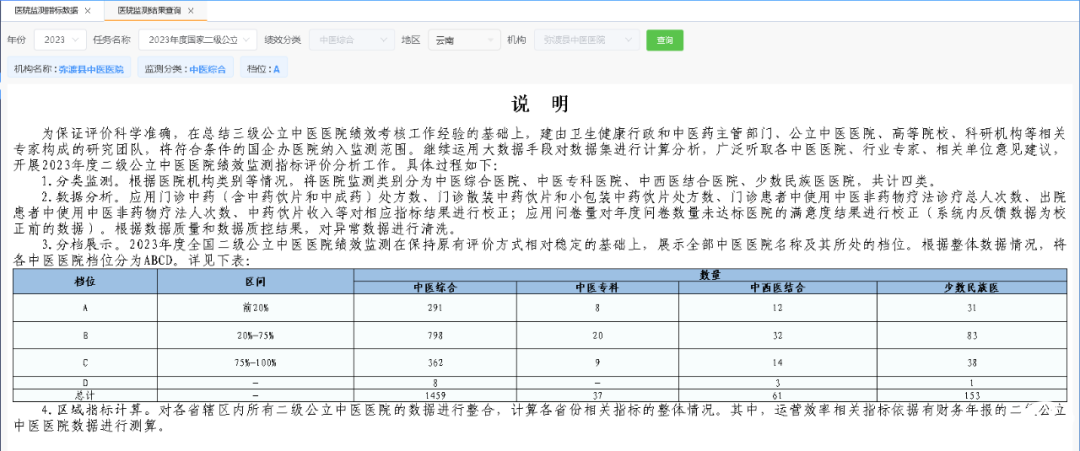The height and width of the screenshot is (451, 1080).
Task: Click the value 32 in 中西医结合 column
Action: point(778,335)
